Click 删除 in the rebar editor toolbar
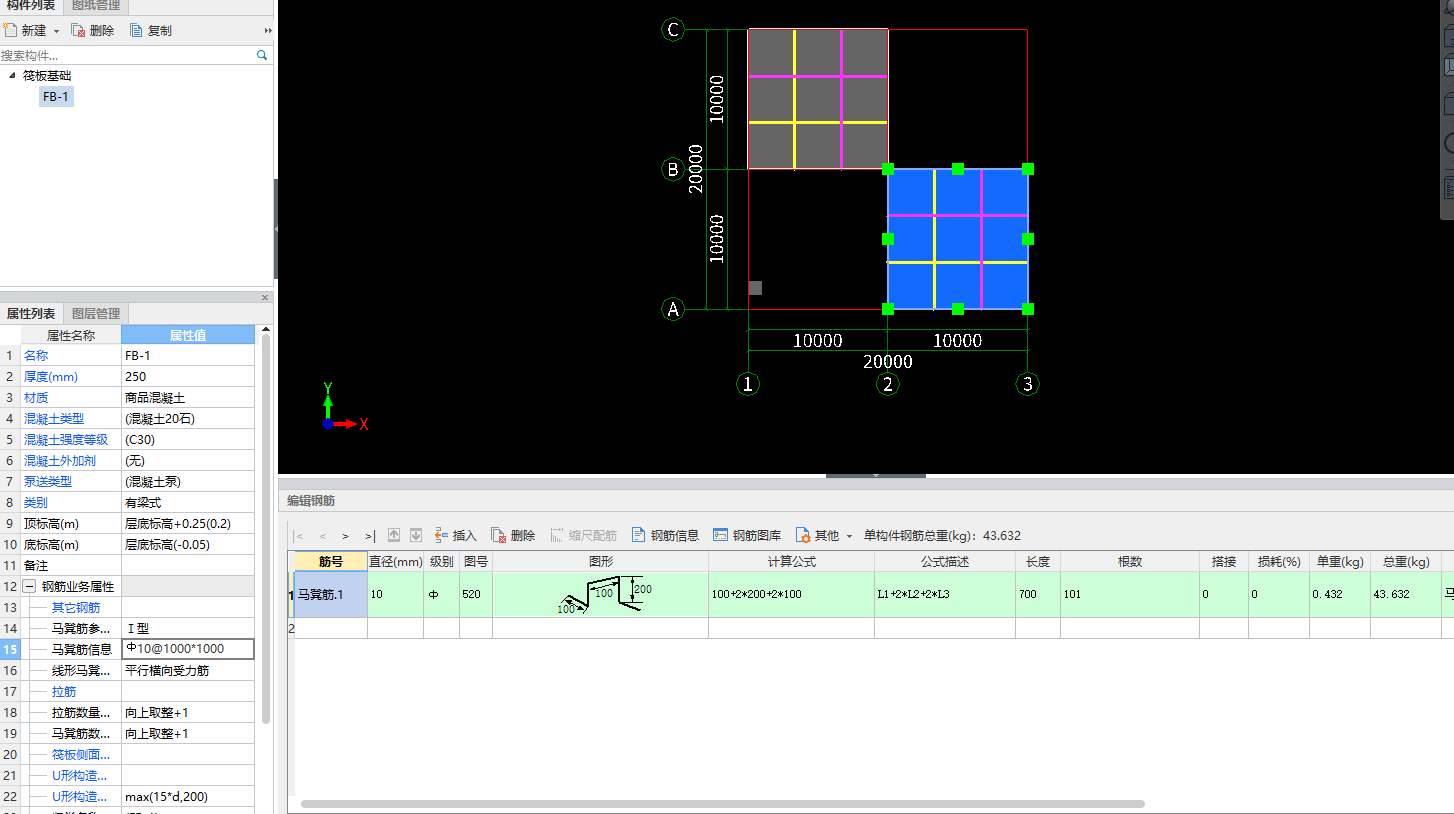This screenshot has height=814, width=1454. click(x=513, y=536)
